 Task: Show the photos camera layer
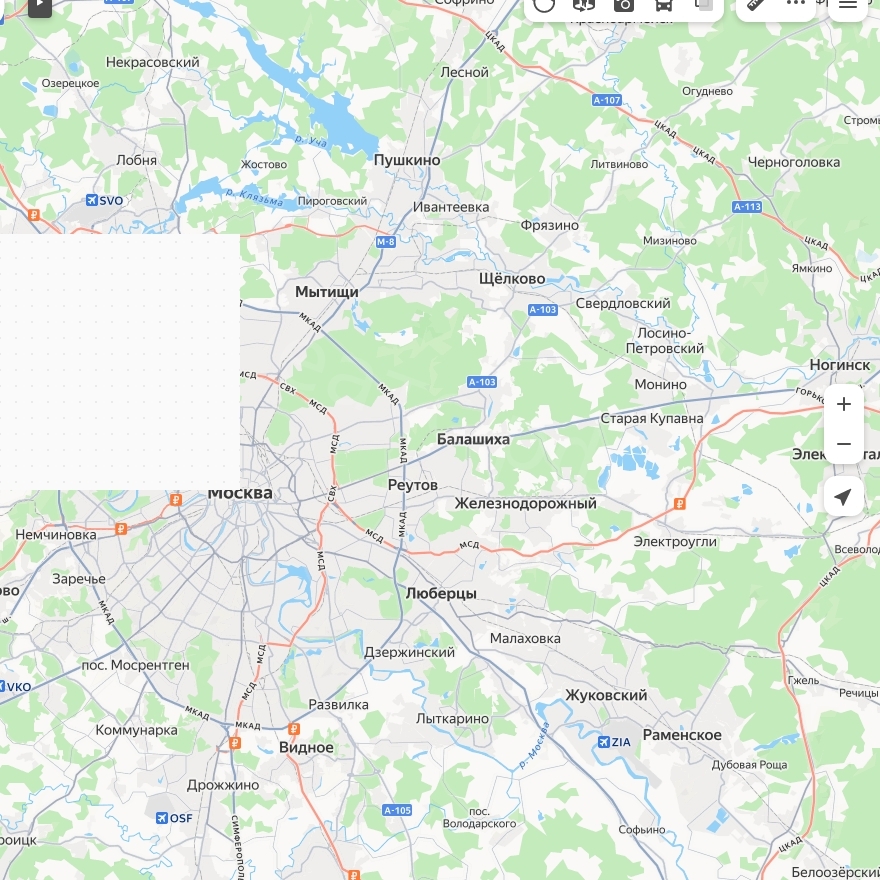(624, 4)
